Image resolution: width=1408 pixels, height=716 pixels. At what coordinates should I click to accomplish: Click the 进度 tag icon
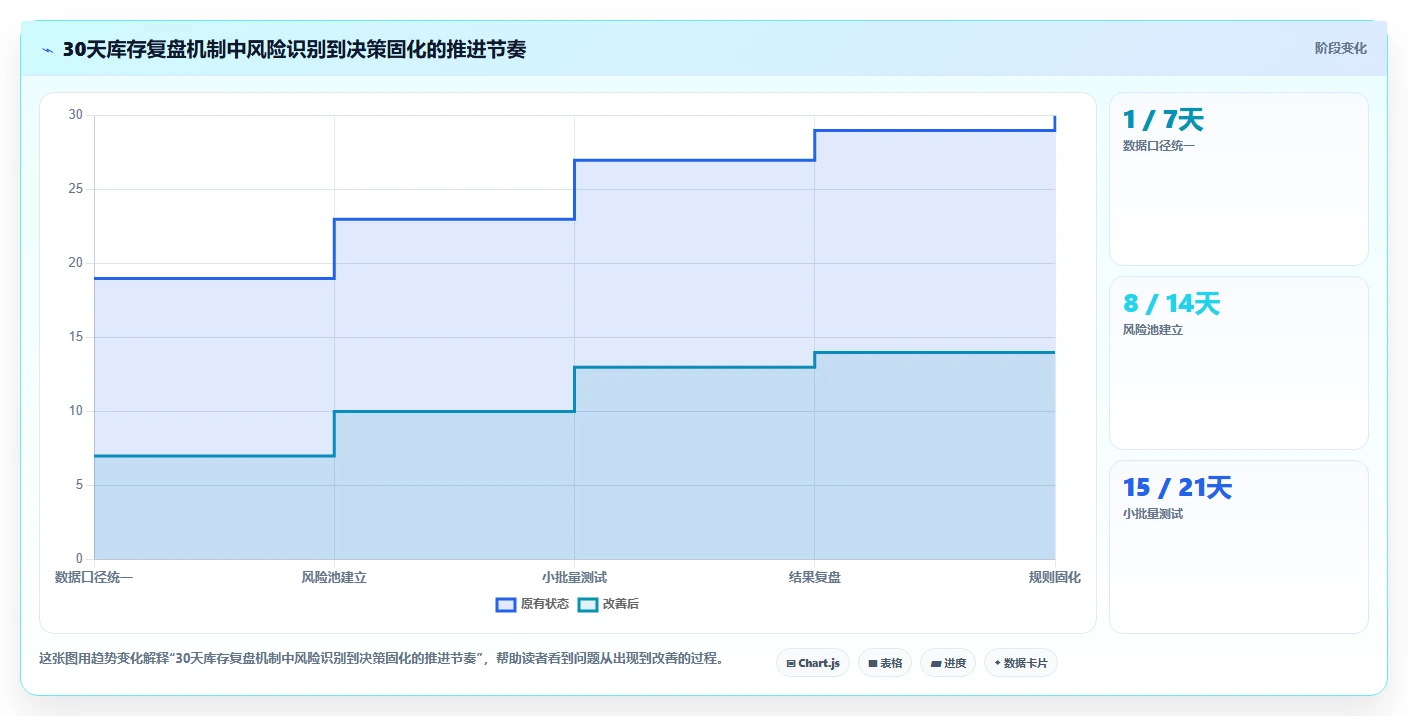click(x=935, y=663)
